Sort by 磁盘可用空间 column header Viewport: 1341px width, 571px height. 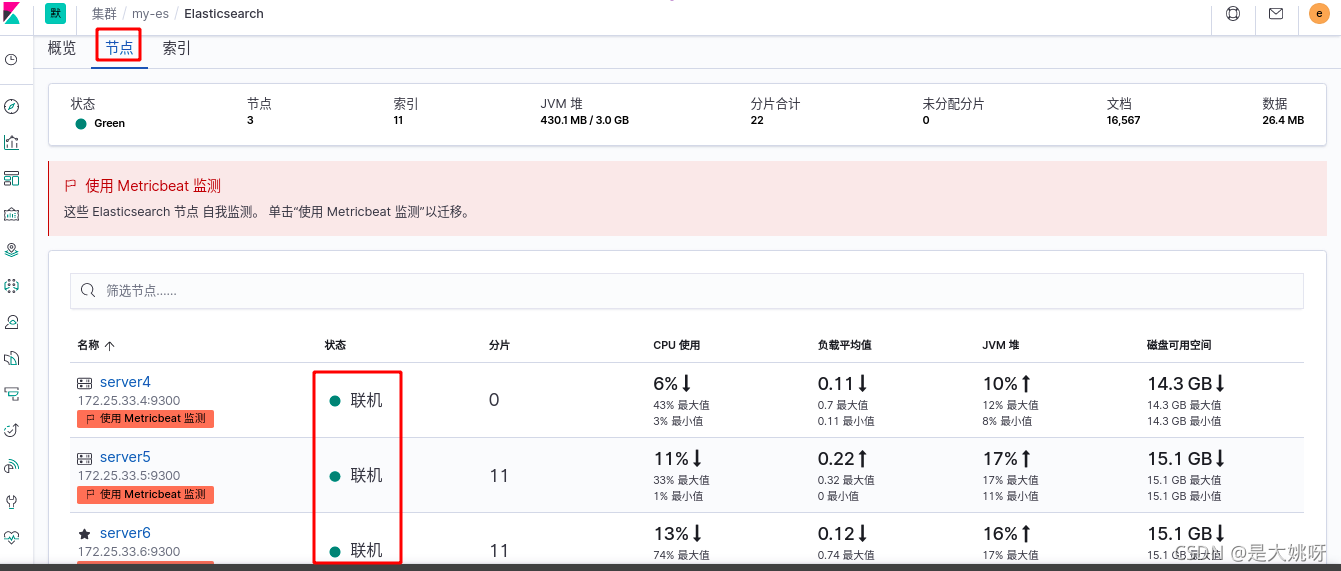pos(1179,345)
